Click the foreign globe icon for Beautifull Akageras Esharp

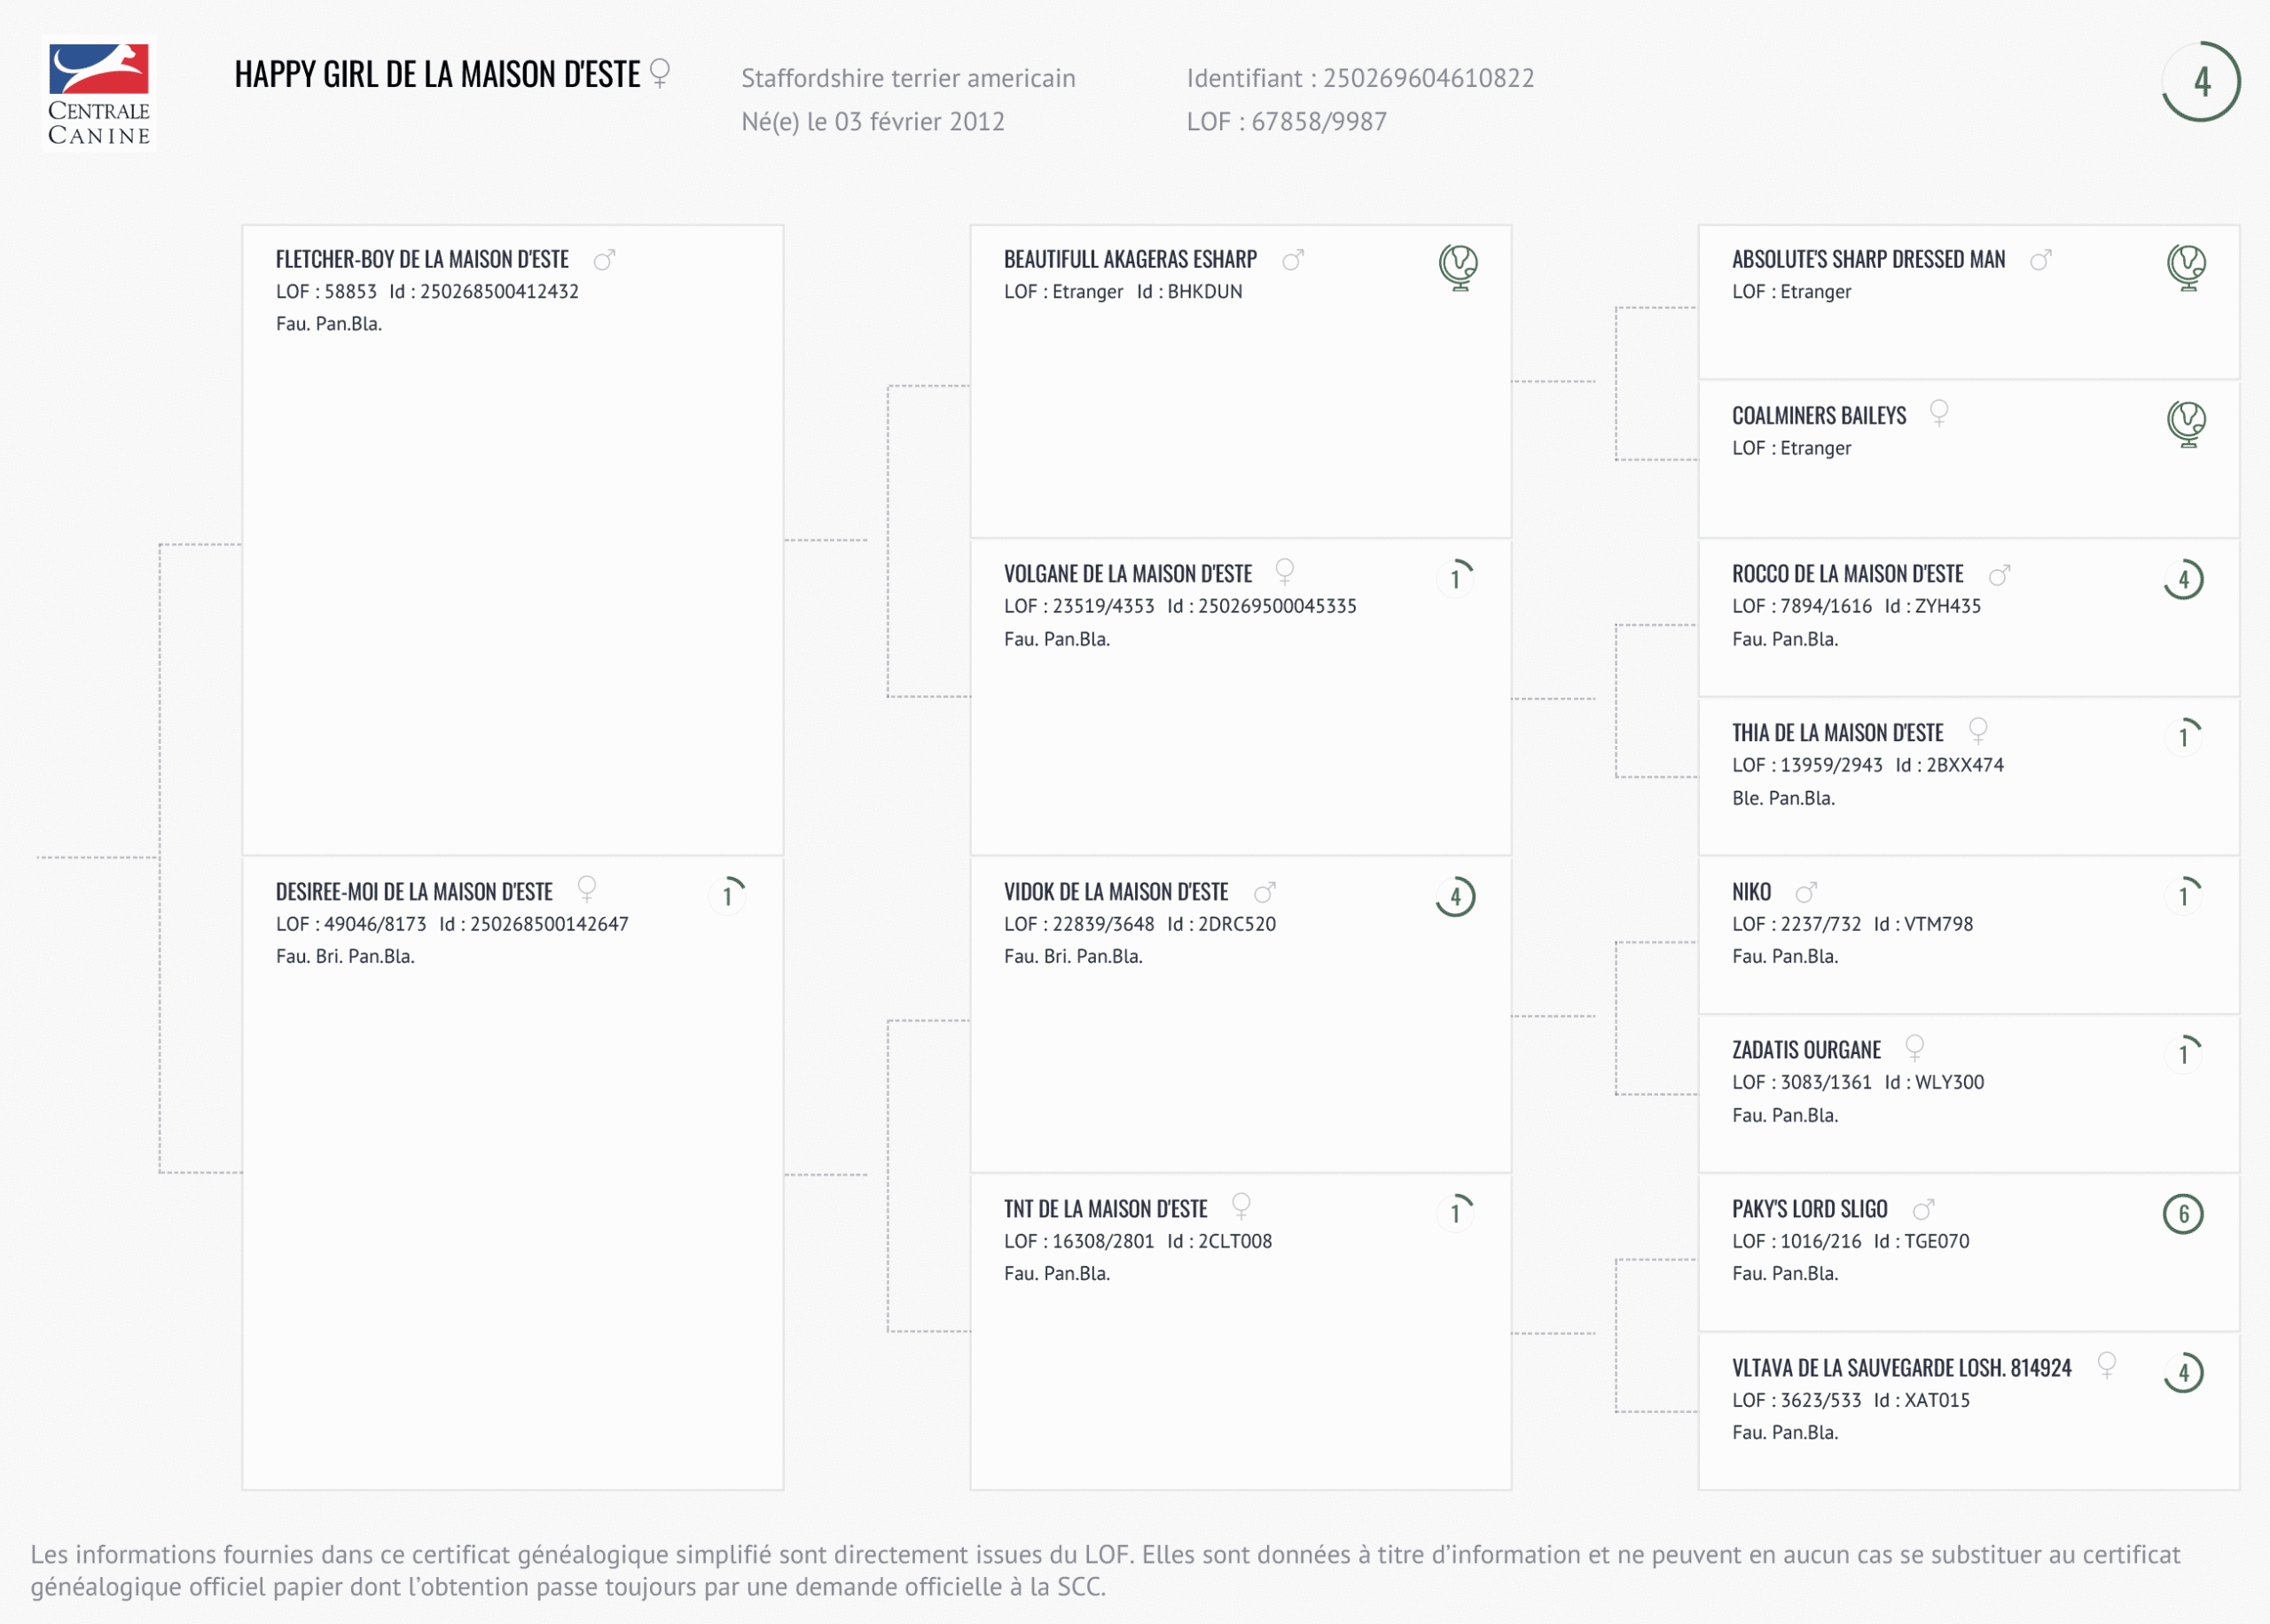pyautogui.click(x=1458, y=267)
